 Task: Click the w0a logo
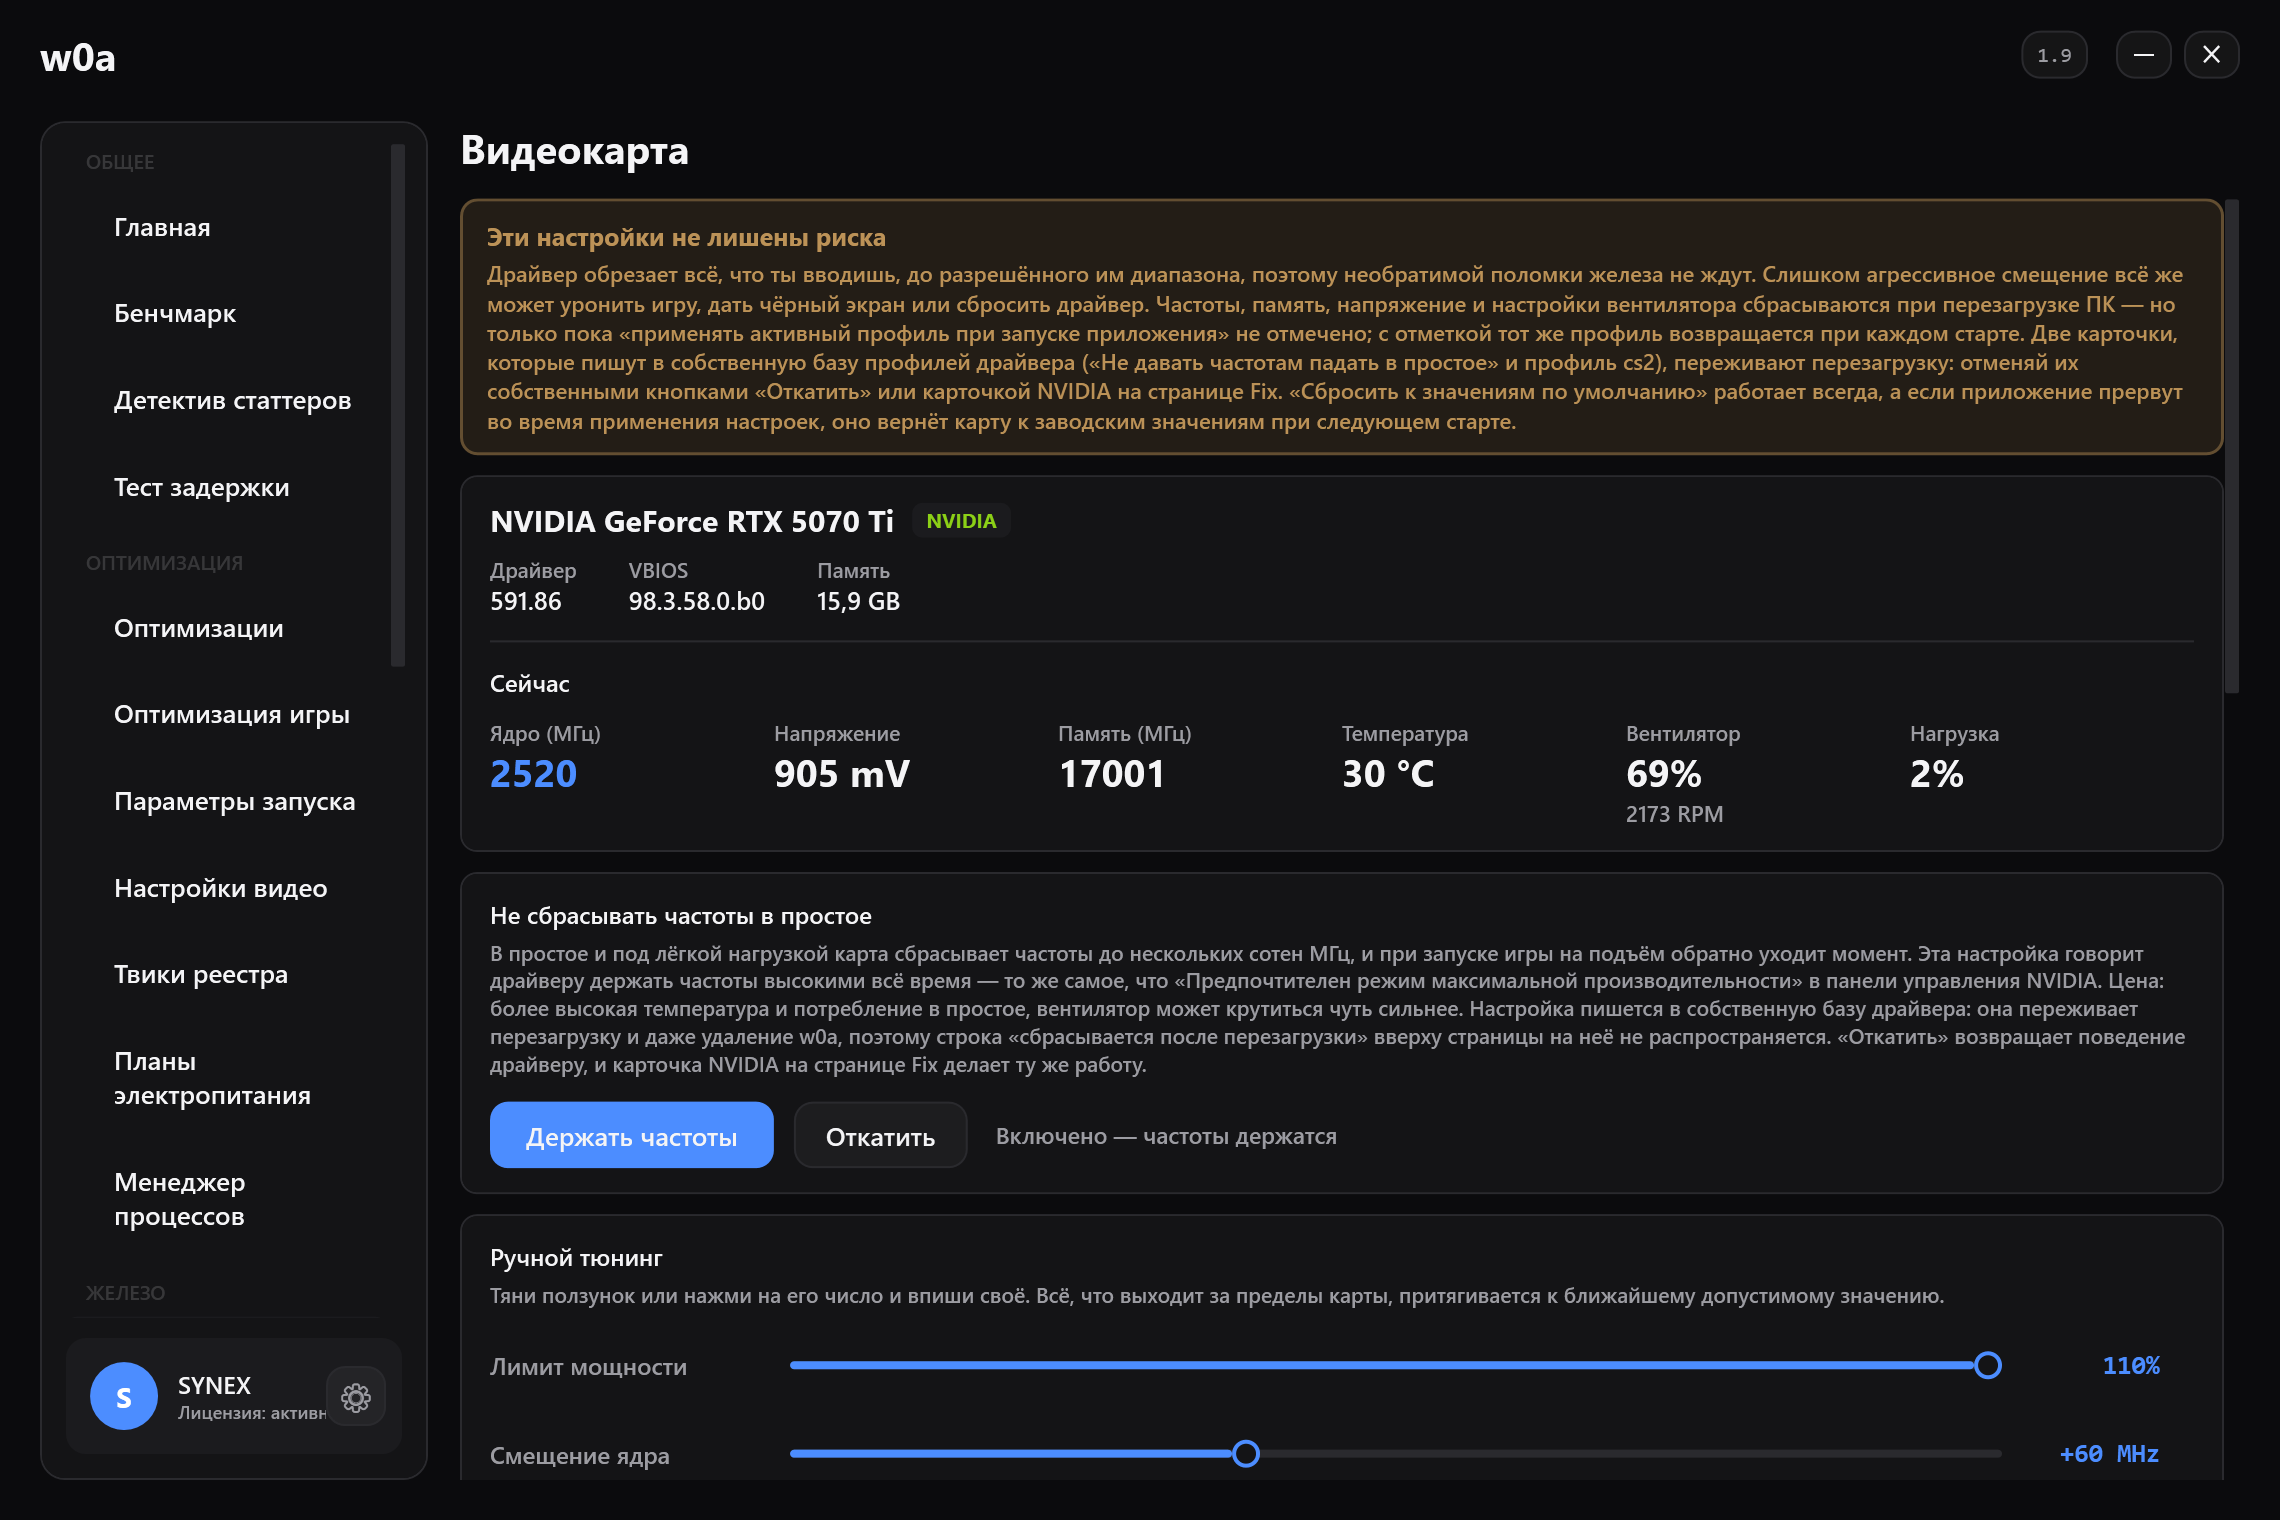tap(78, 58)
